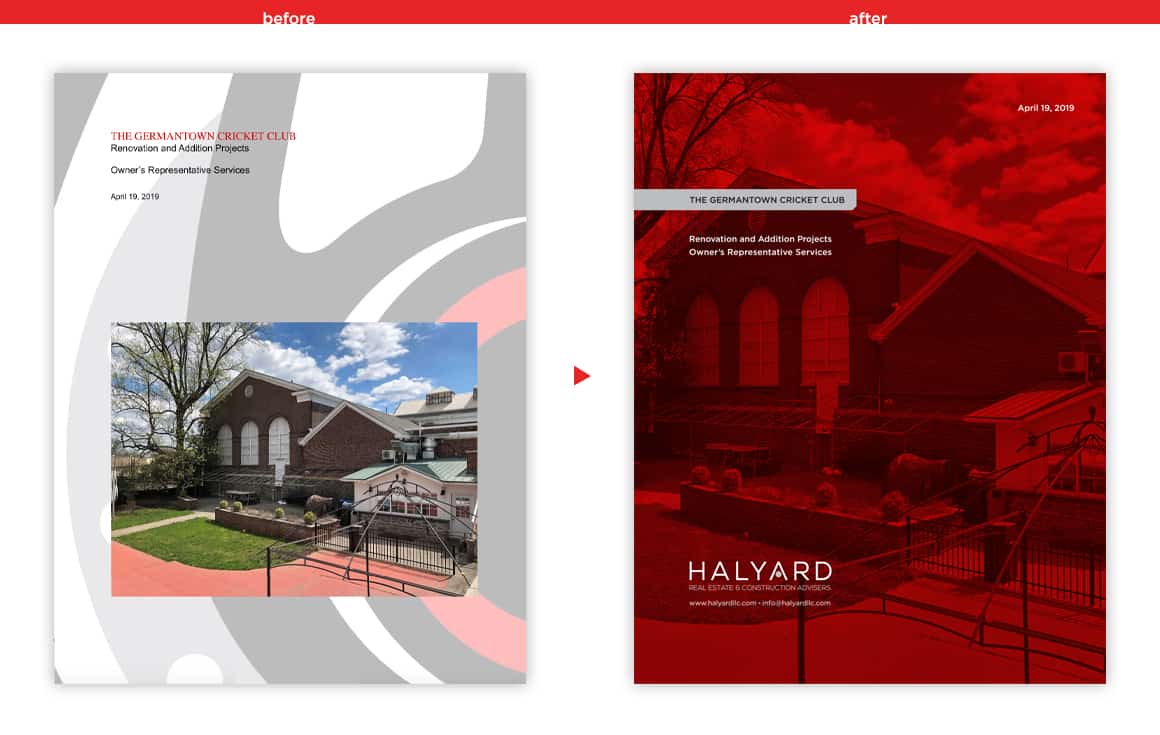1160x735 pixels.
Task: Select white 'Owner's Representative Services' on after cover
Action: click(760, 252)
